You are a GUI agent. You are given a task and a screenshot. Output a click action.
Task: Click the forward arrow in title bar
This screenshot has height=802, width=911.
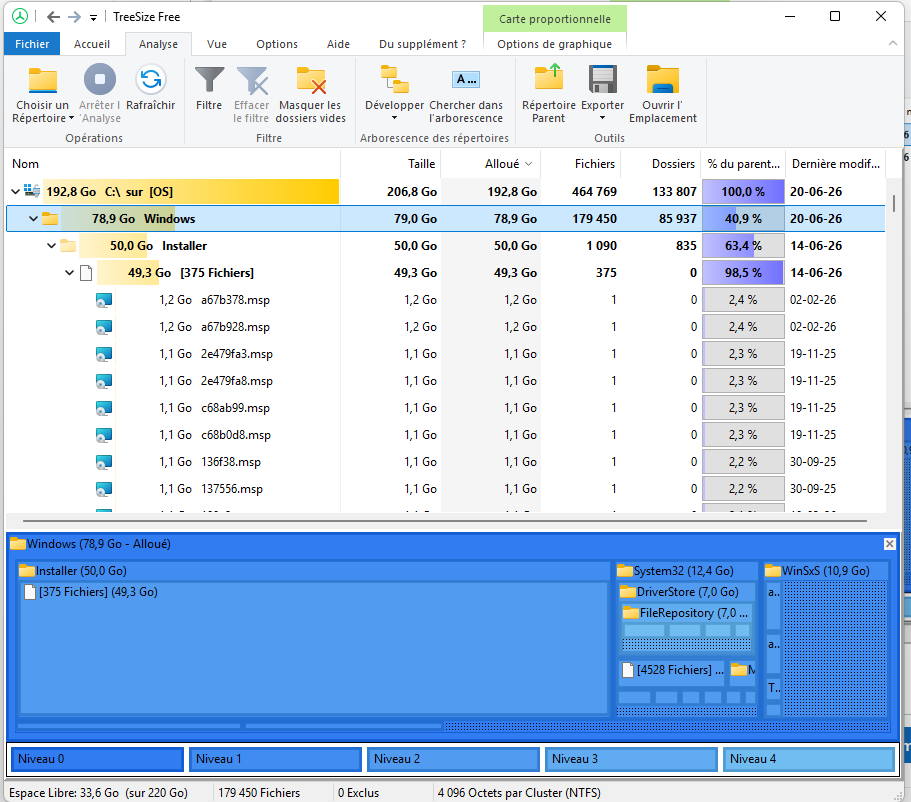(74, 17)
